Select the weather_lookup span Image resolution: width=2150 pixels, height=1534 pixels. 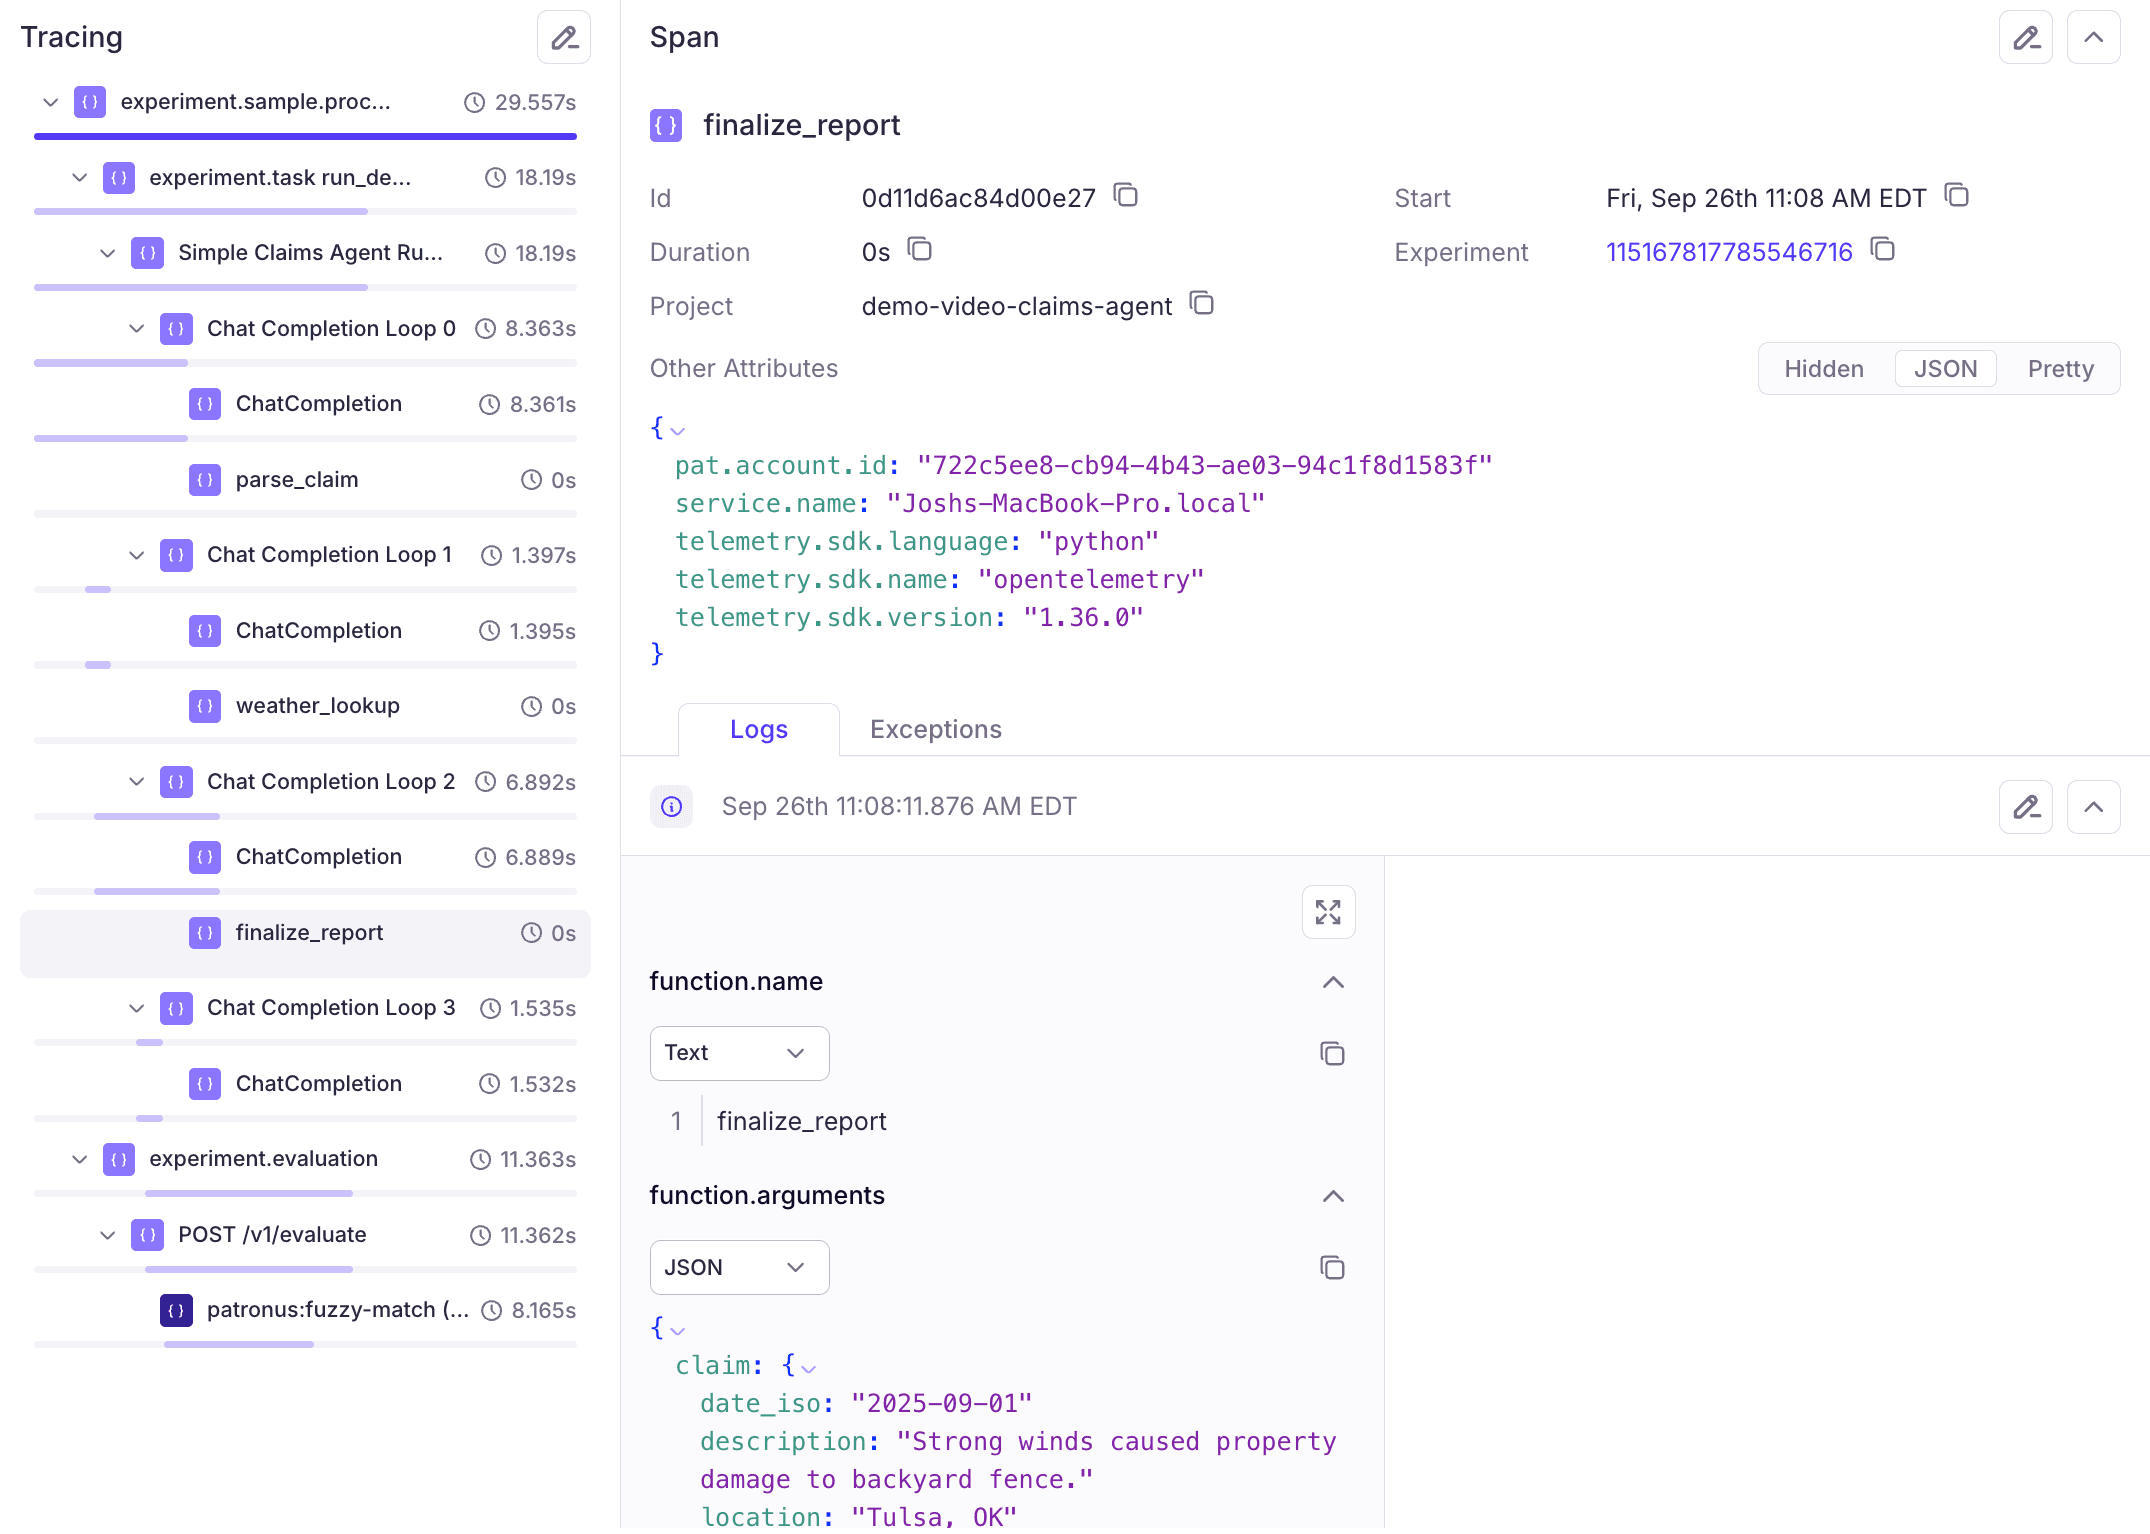[x=317, y=706]
